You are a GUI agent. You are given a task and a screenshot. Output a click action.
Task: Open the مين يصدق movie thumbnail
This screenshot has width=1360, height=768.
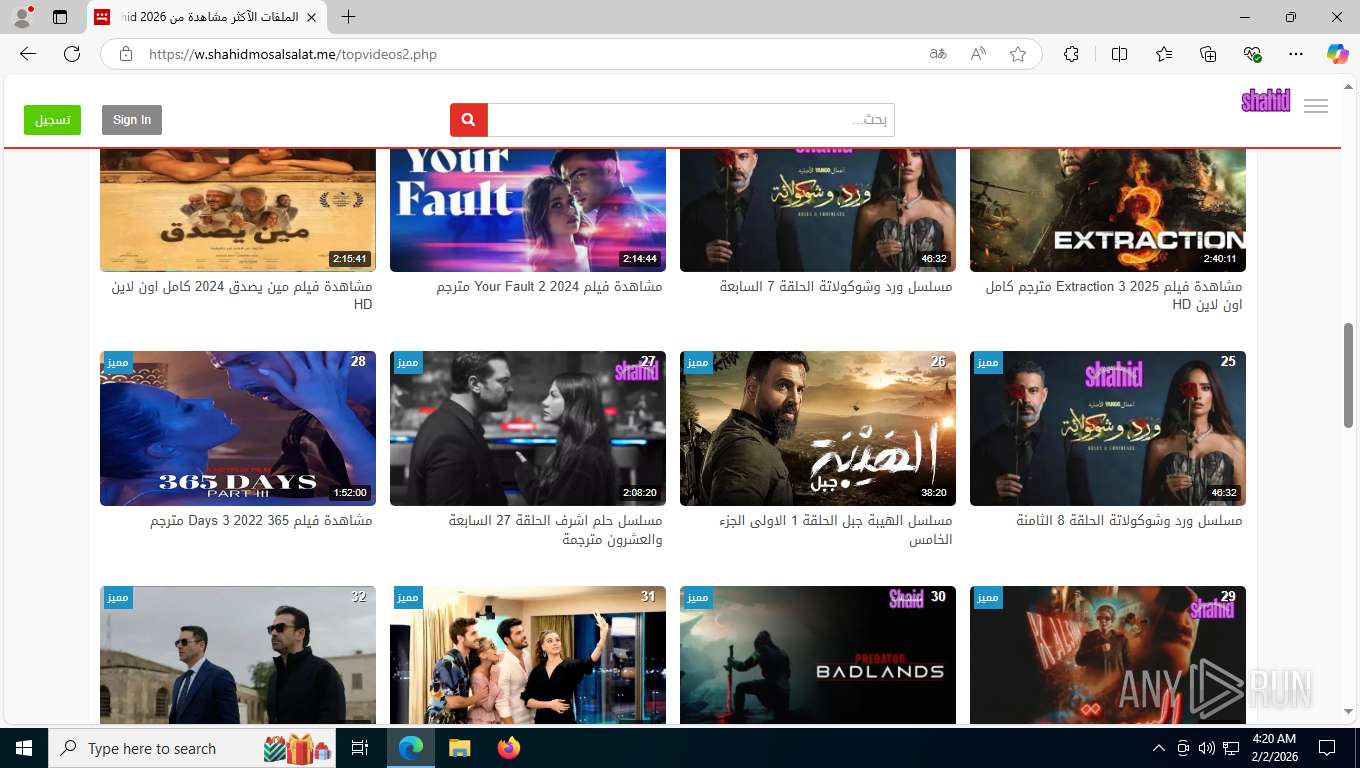click(238, 209)
